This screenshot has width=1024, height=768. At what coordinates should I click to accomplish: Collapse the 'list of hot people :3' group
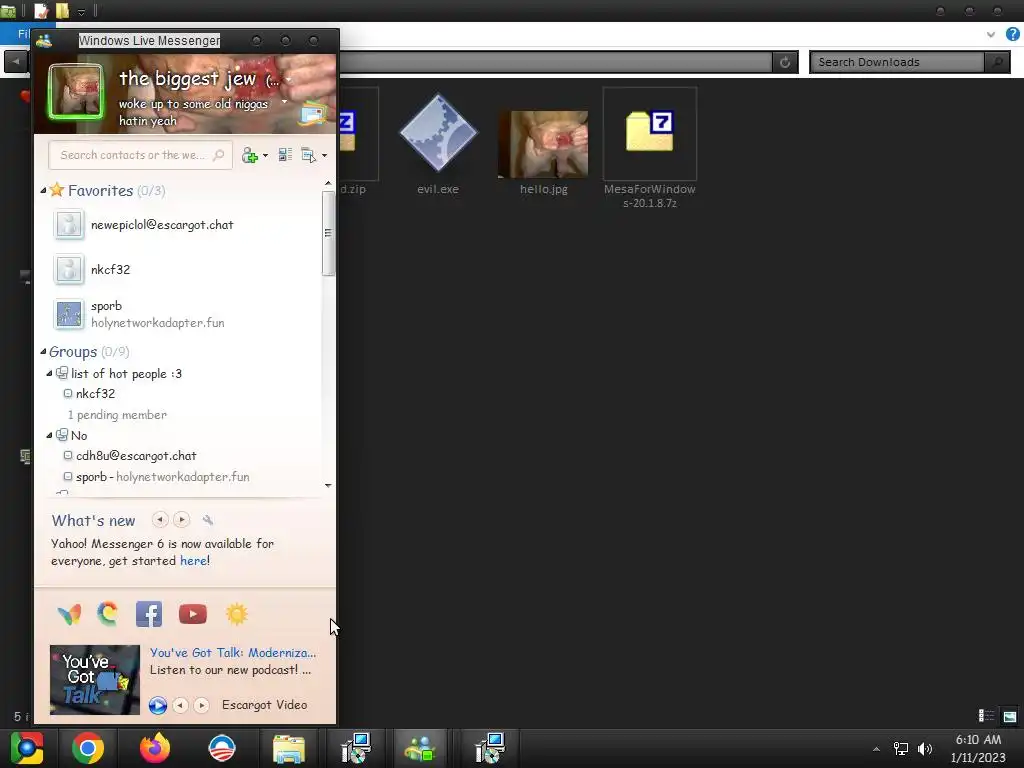(x=49, y=374)
